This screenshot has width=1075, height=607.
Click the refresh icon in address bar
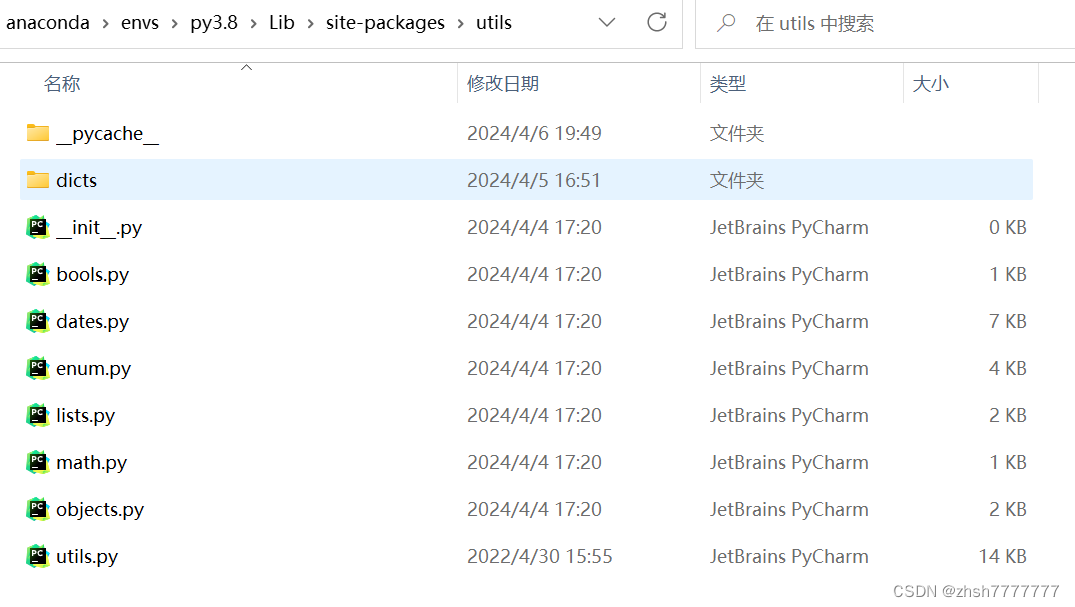tap(657, 22)
